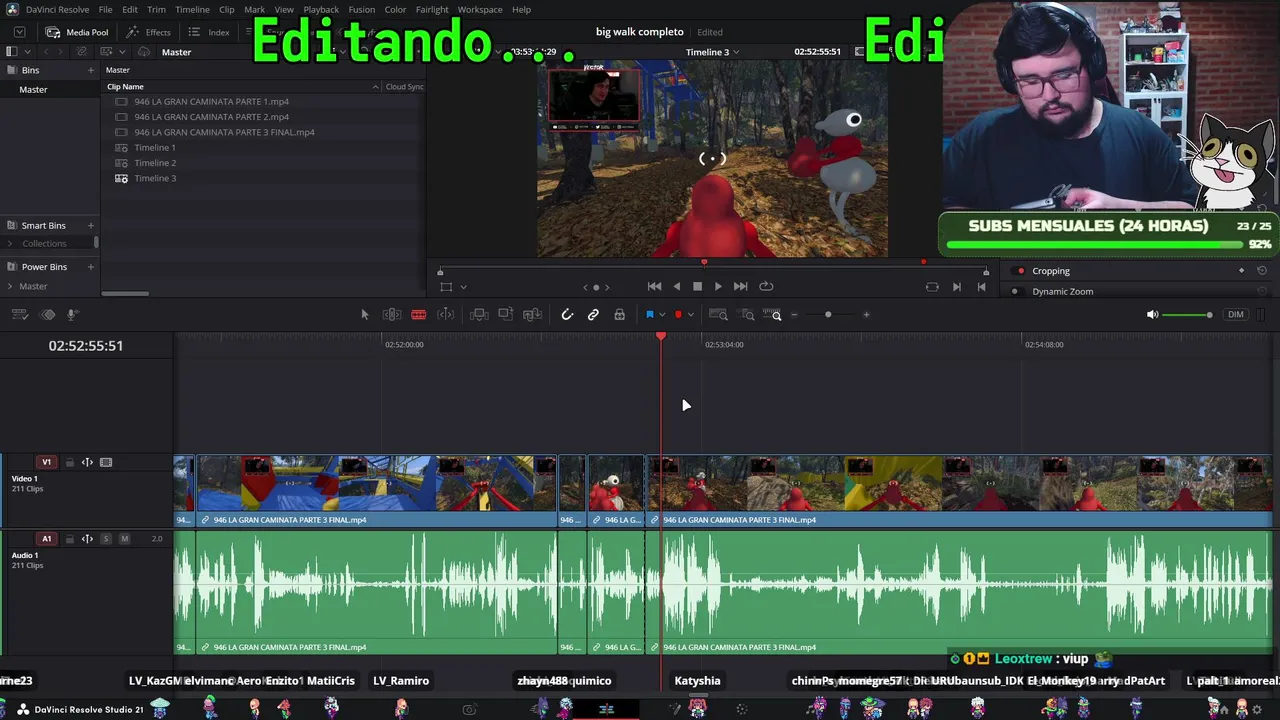The image size is (1280, 720).
Task: Toggle the Media Pool panel button
Action: (77, 32)
